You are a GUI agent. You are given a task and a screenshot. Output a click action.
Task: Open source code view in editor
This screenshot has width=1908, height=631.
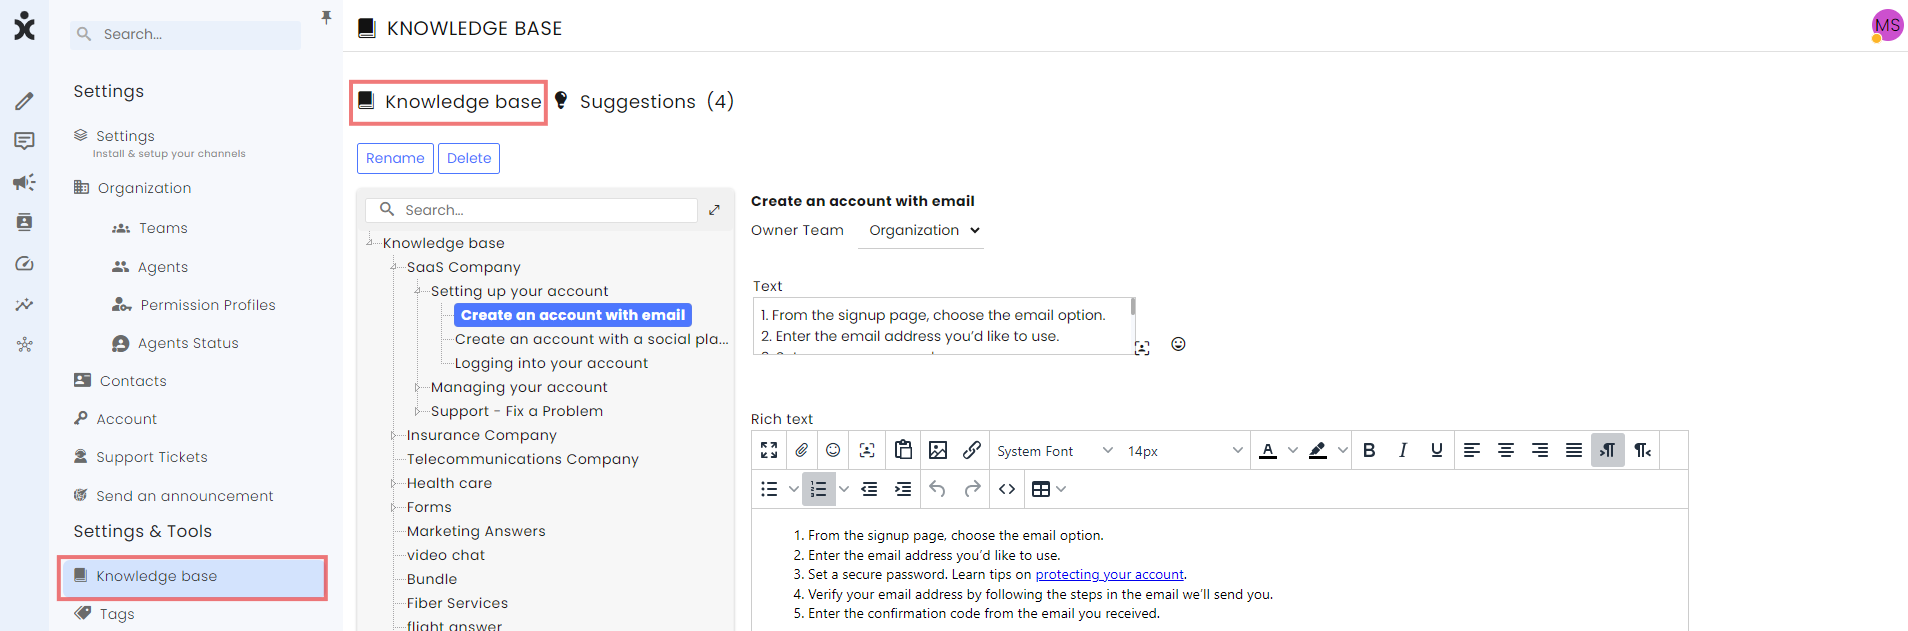[1007, 489]
